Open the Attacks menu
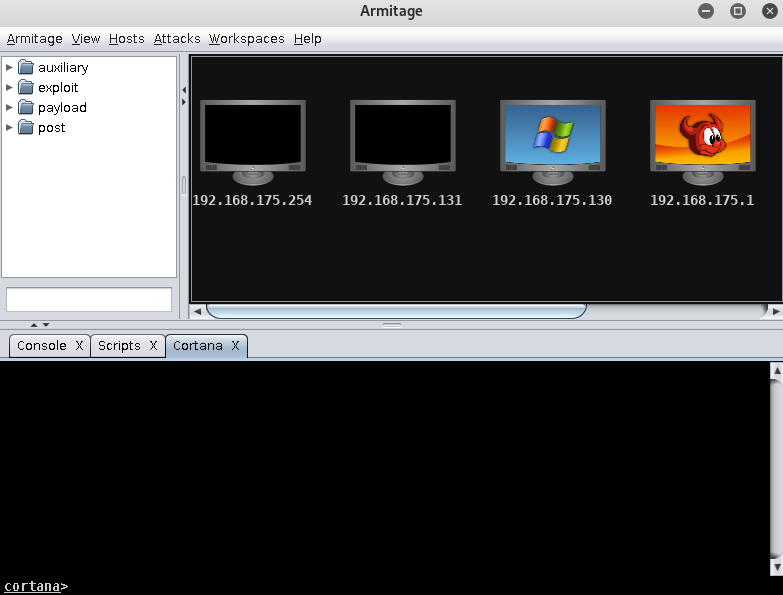Image resolution: width=783 pixels, height=595 pixels. (177, 39)
